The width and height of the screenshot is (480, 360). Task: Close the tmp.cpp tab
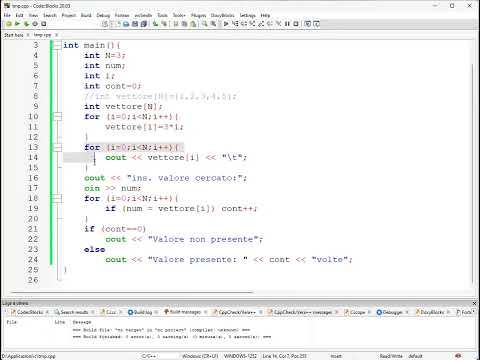click(56, 35)
